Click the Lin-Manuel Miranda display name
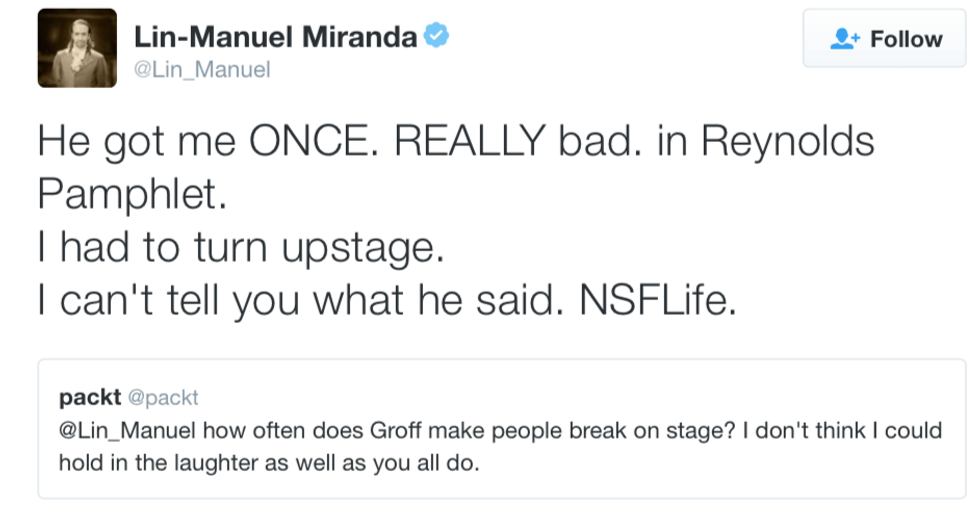Image resolution: width=980 pixels, height=512 pixels. tap(276, 38)
